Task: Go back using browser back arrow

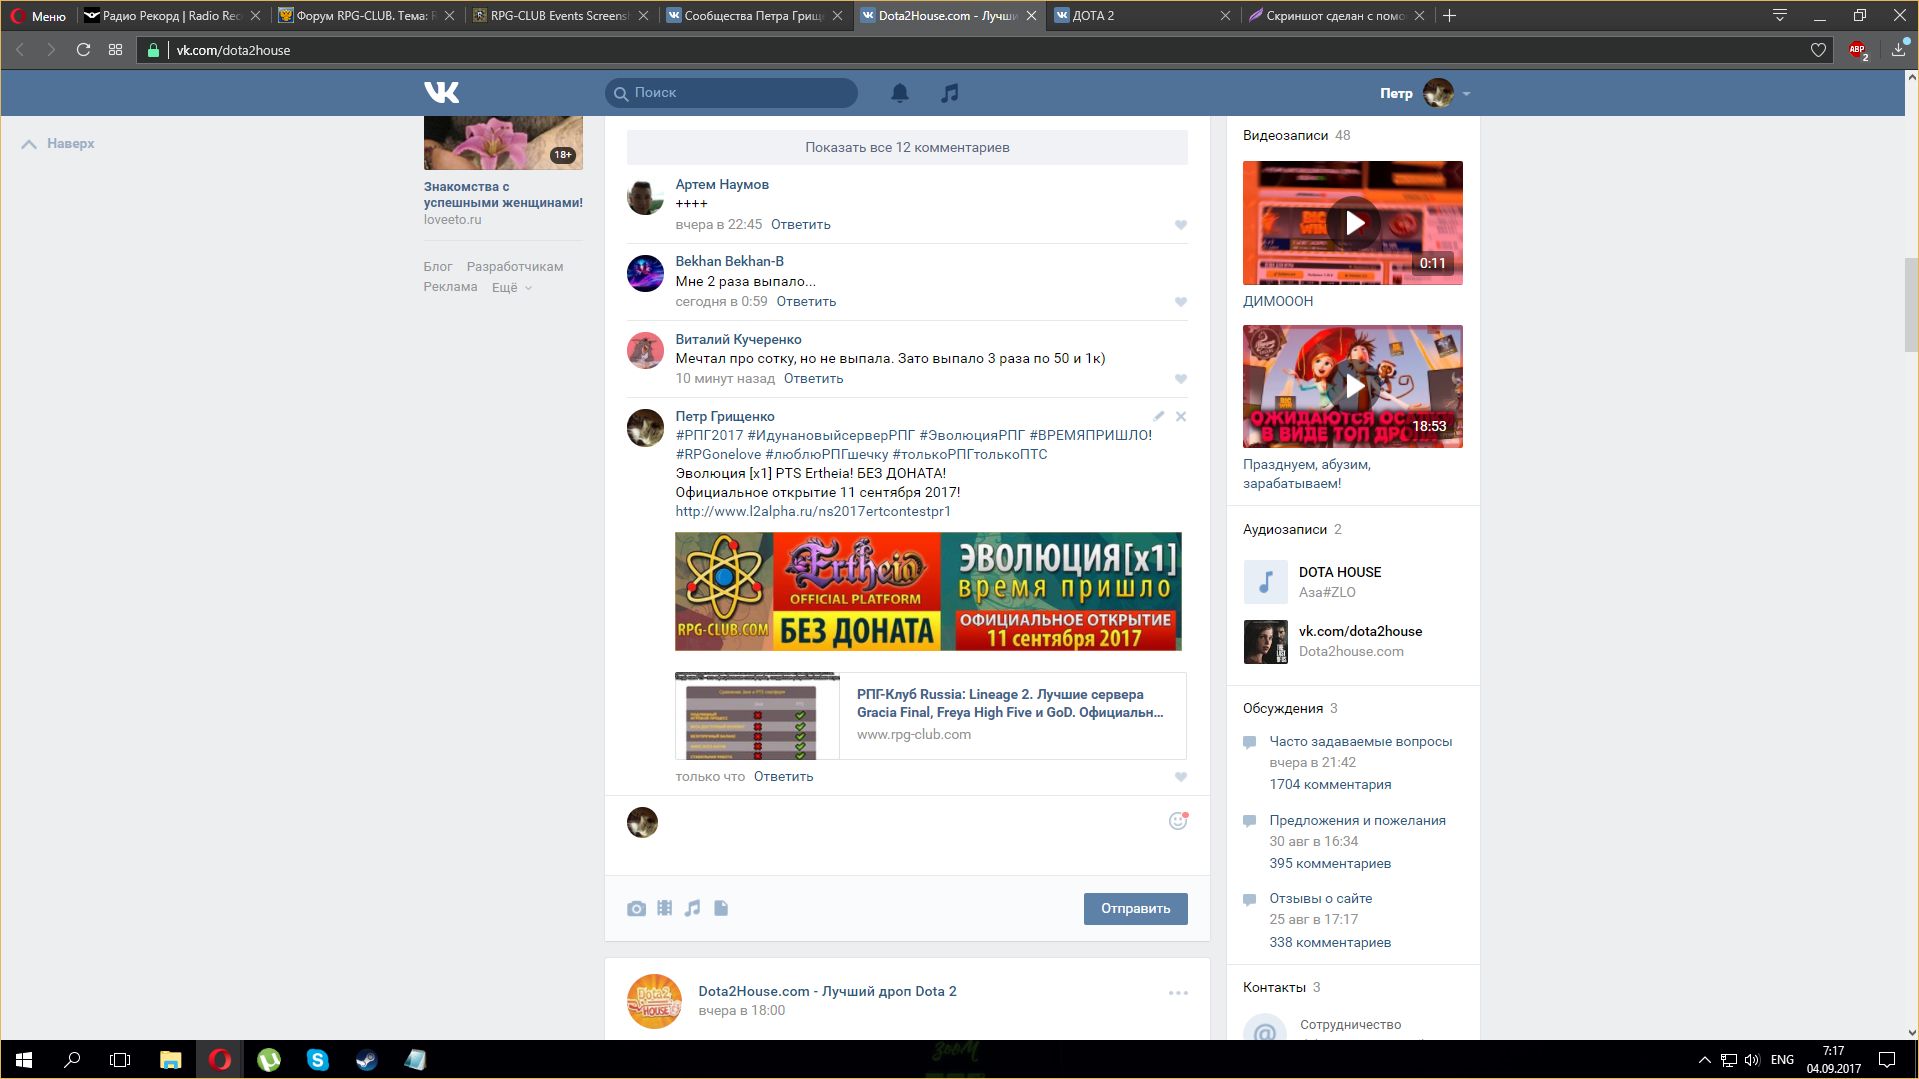Action: click(19, 50)
